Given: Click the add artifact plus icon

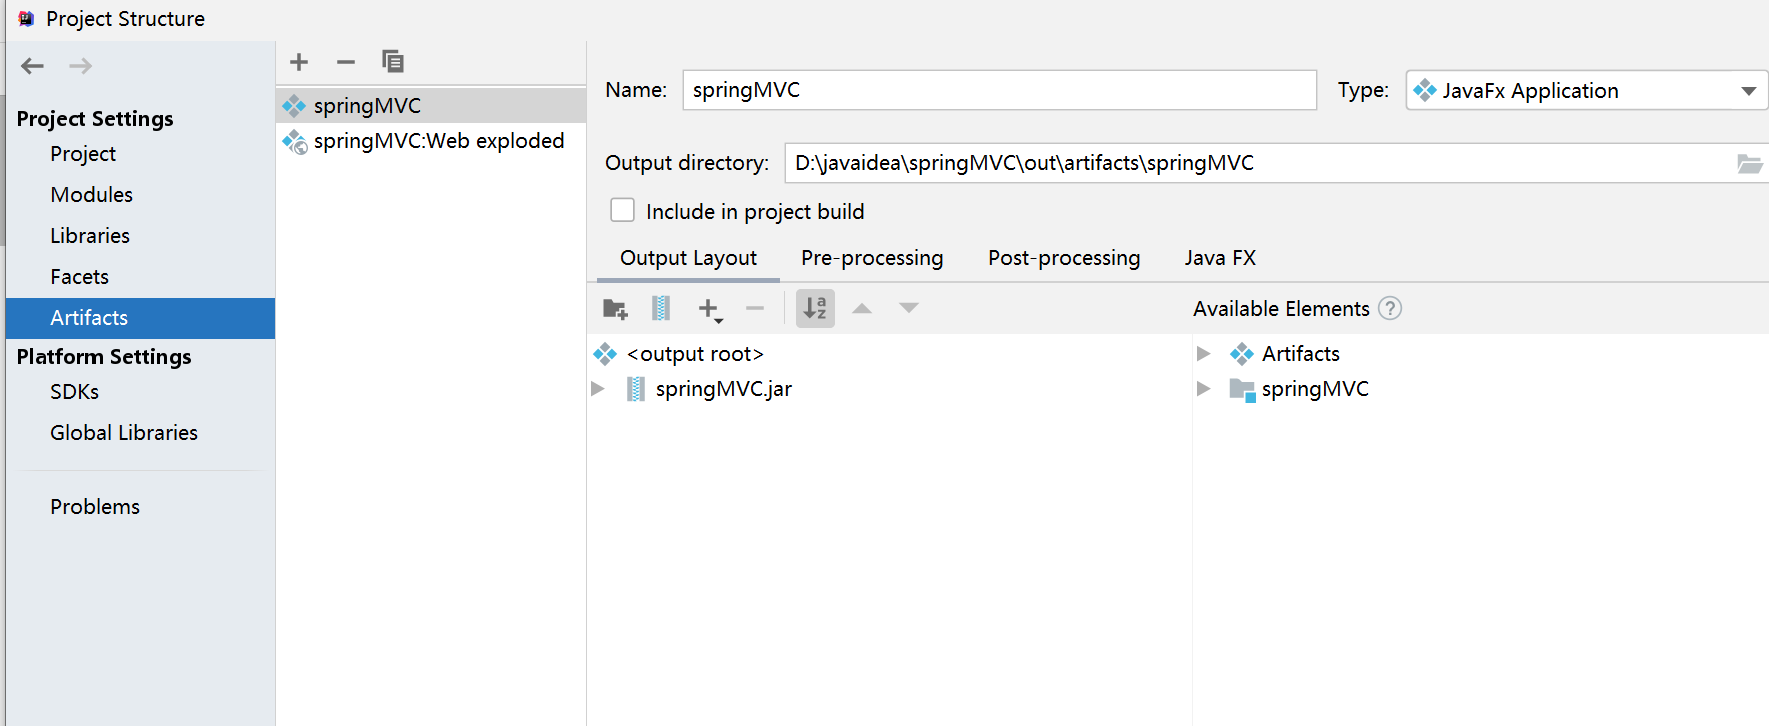Looking at the screenshot, I should (x=299, y=62).
